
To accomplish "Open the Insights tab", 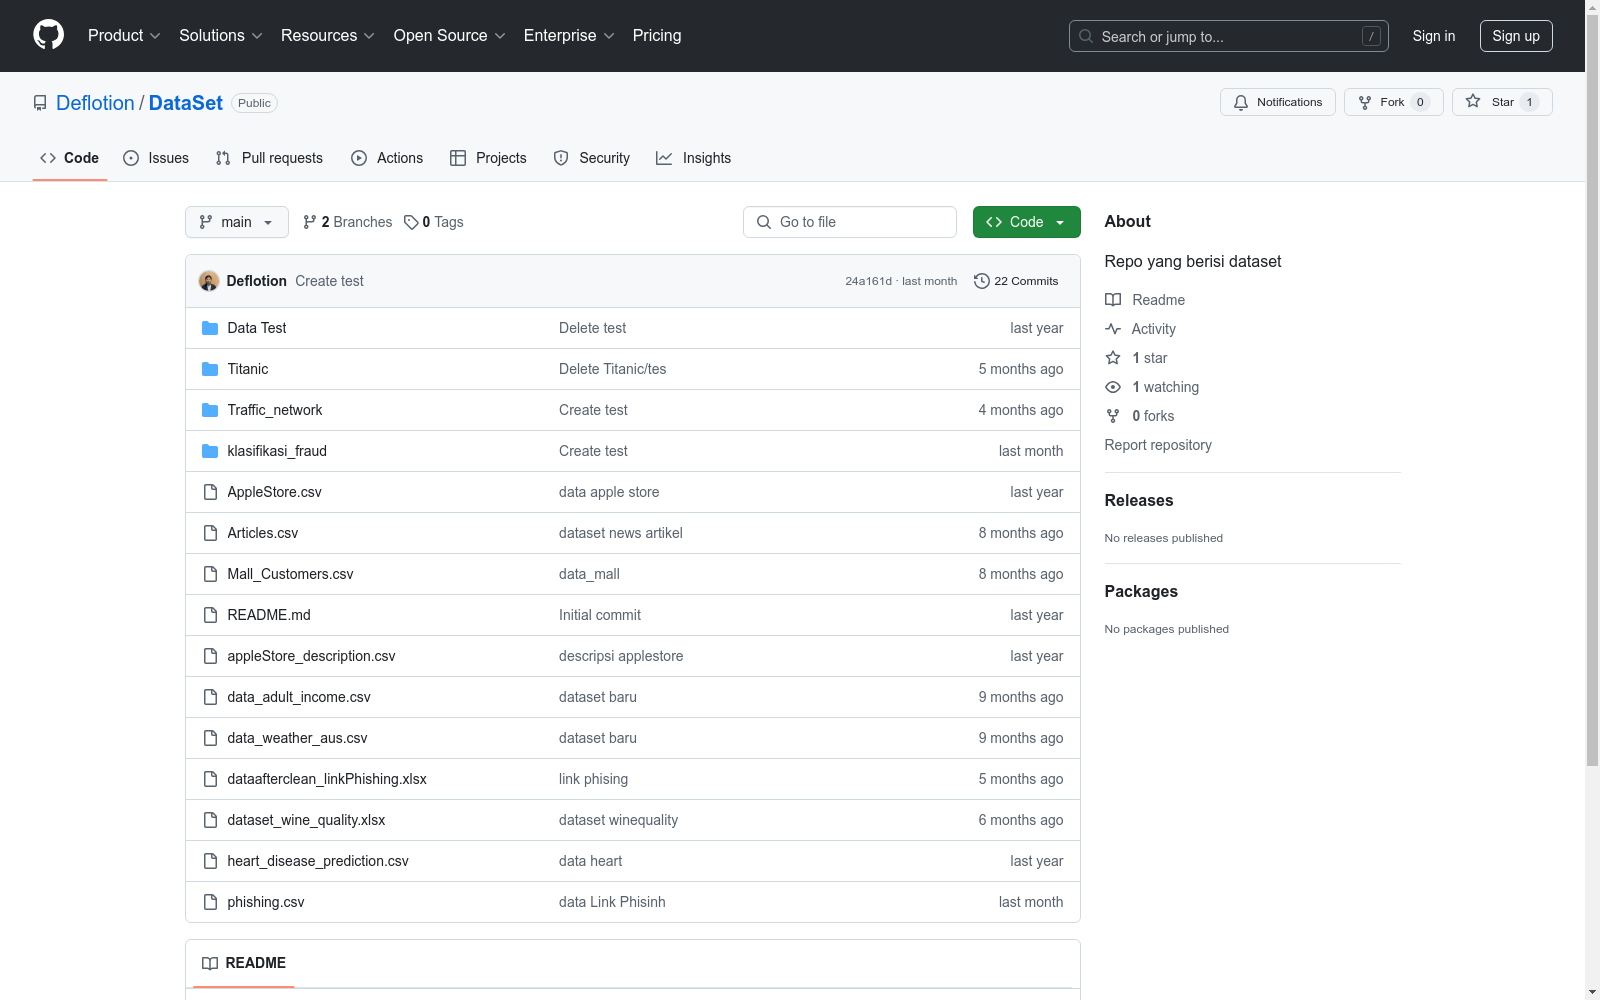I will (x=694, y=158).
